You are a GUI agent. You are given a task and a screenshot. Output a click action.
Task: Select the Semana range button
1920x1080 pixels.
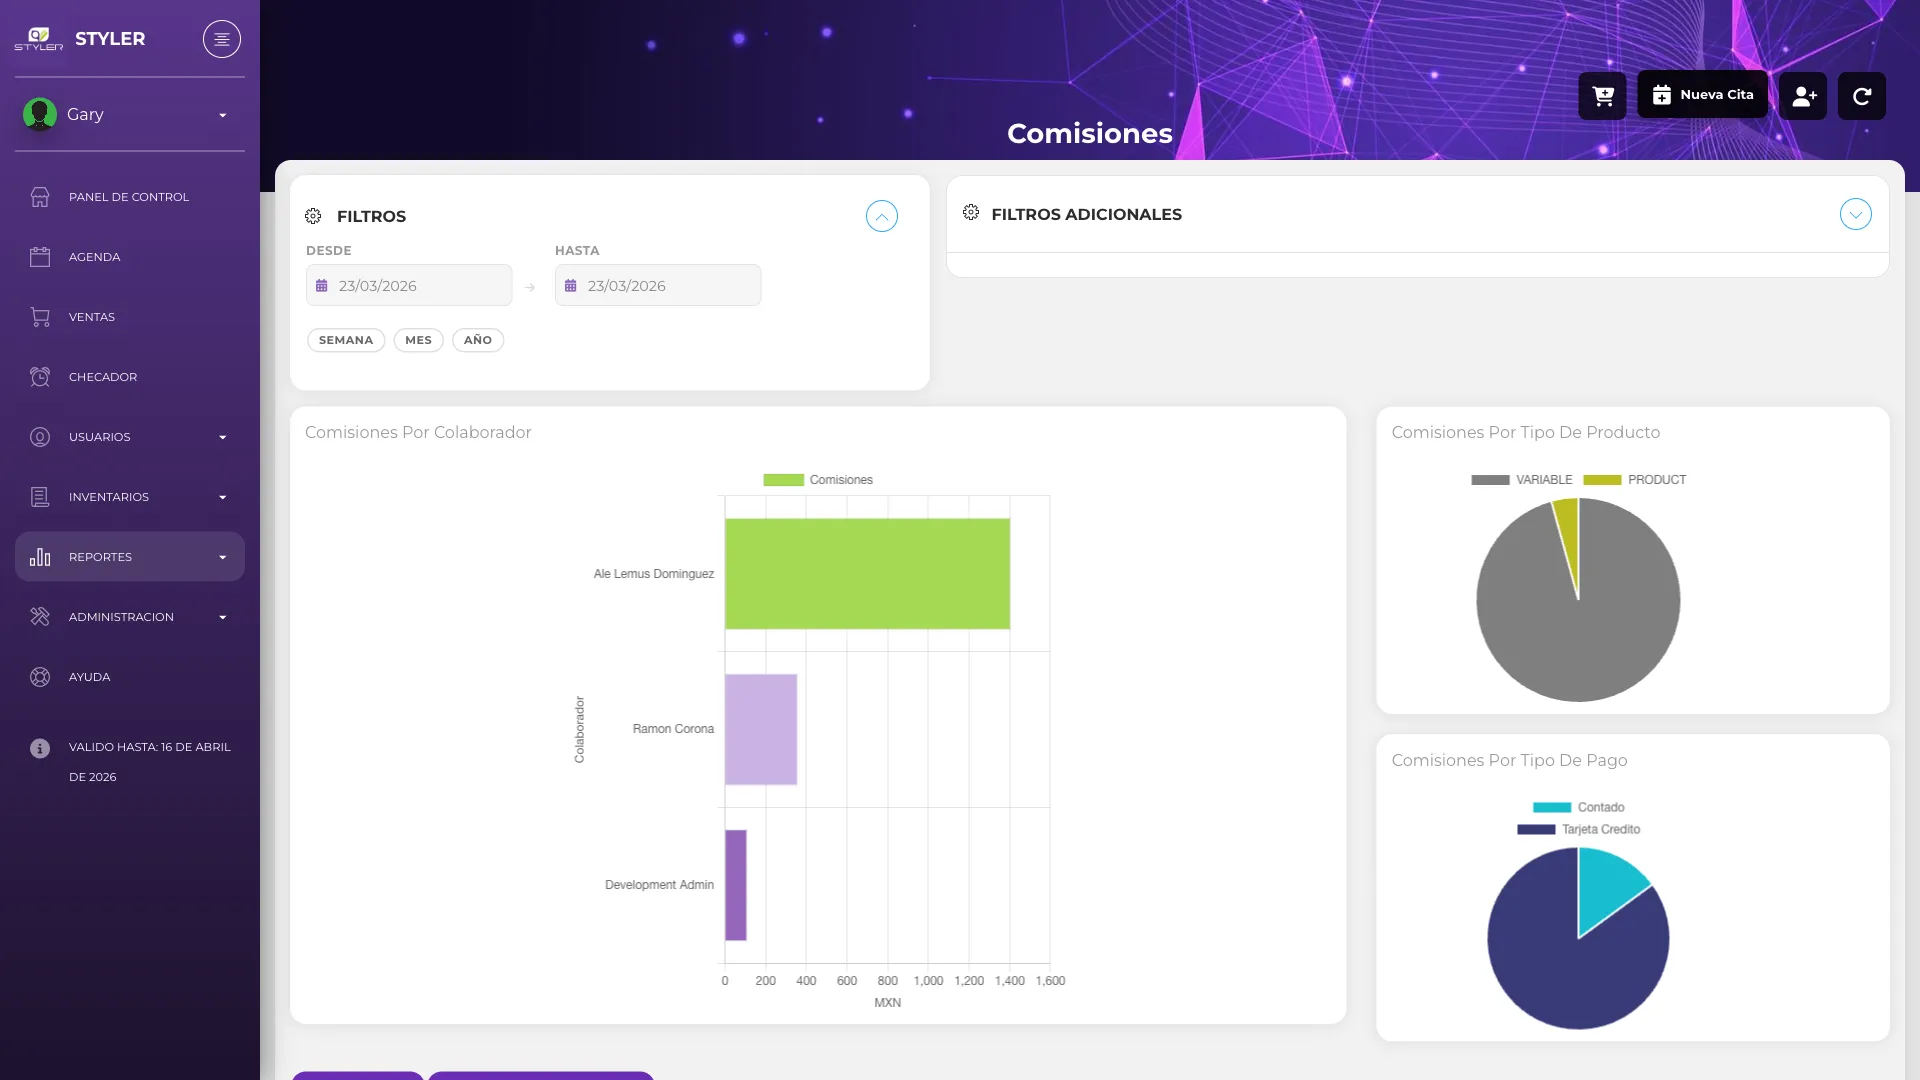(346, 340)
